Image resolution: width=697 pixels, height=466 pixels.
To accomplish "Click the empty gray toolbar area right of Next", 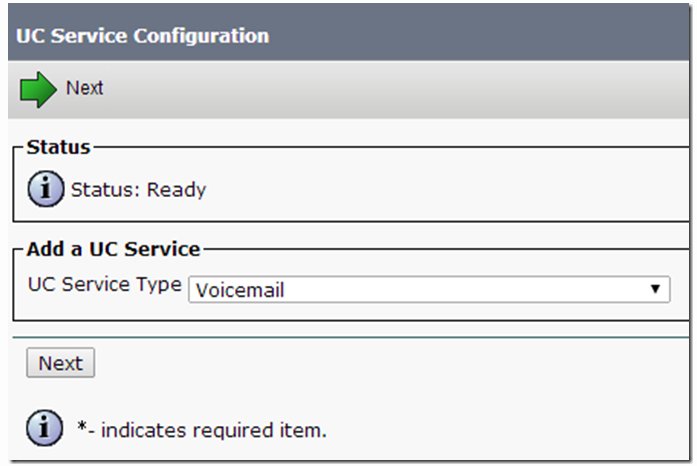I will tap(396, 89).
